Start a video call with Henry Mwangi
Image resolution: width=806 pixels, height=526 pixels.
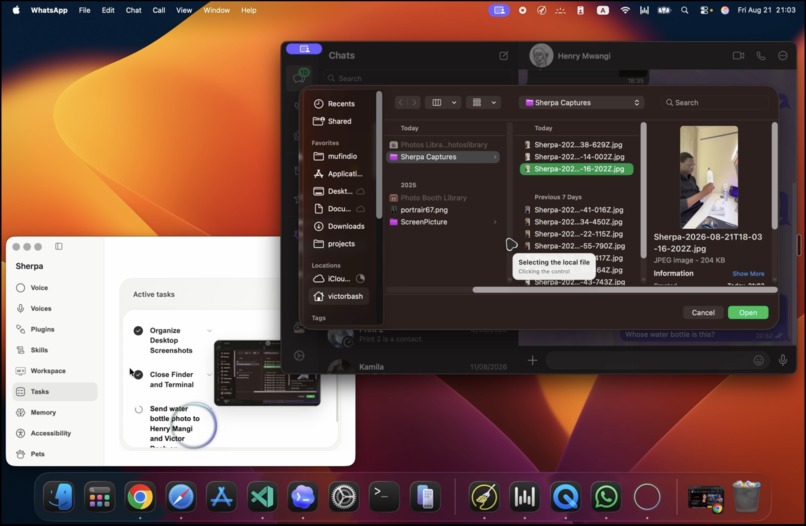(738, 56)
